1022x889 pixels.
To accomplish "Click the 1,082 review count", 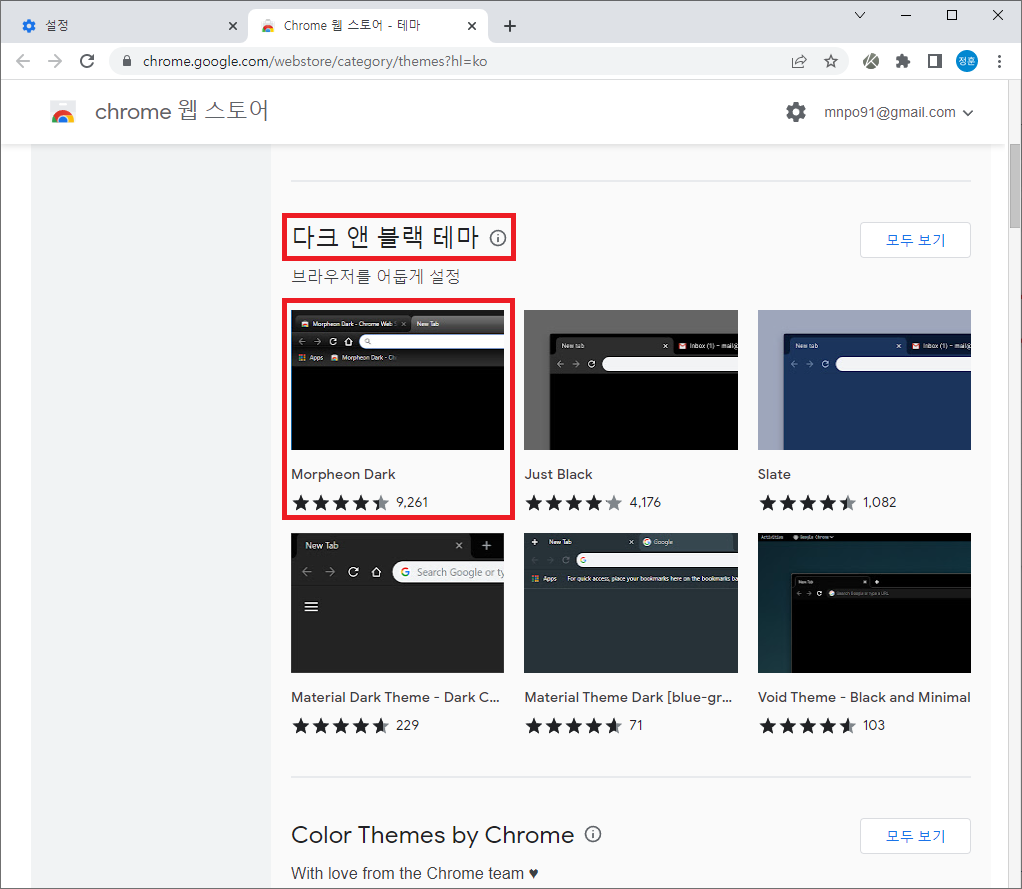I will tap(879, 503).
